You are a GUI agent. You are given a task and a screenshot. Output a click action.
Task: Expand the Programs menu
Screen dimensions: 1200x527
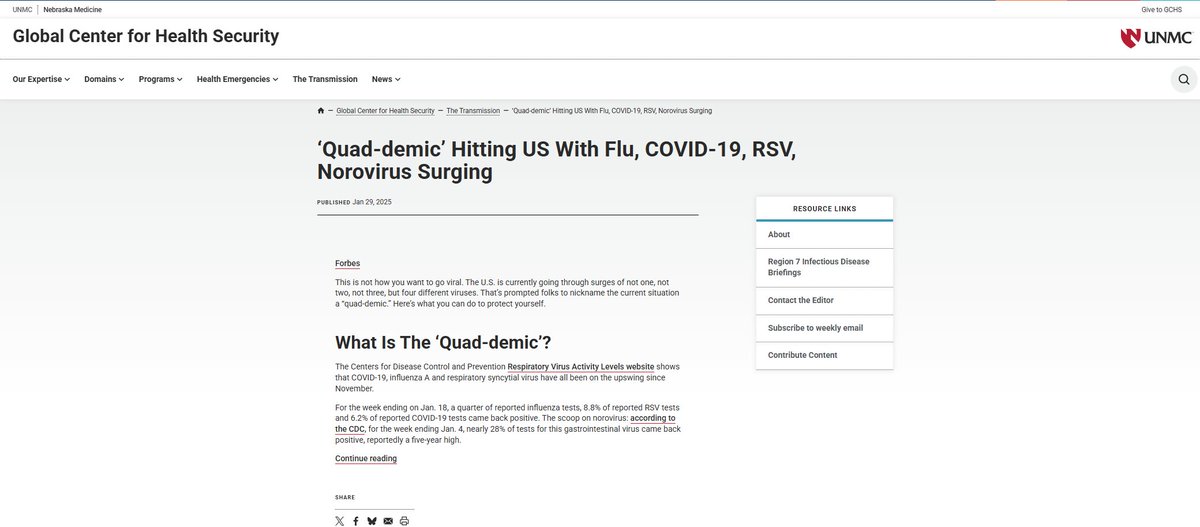160,79
